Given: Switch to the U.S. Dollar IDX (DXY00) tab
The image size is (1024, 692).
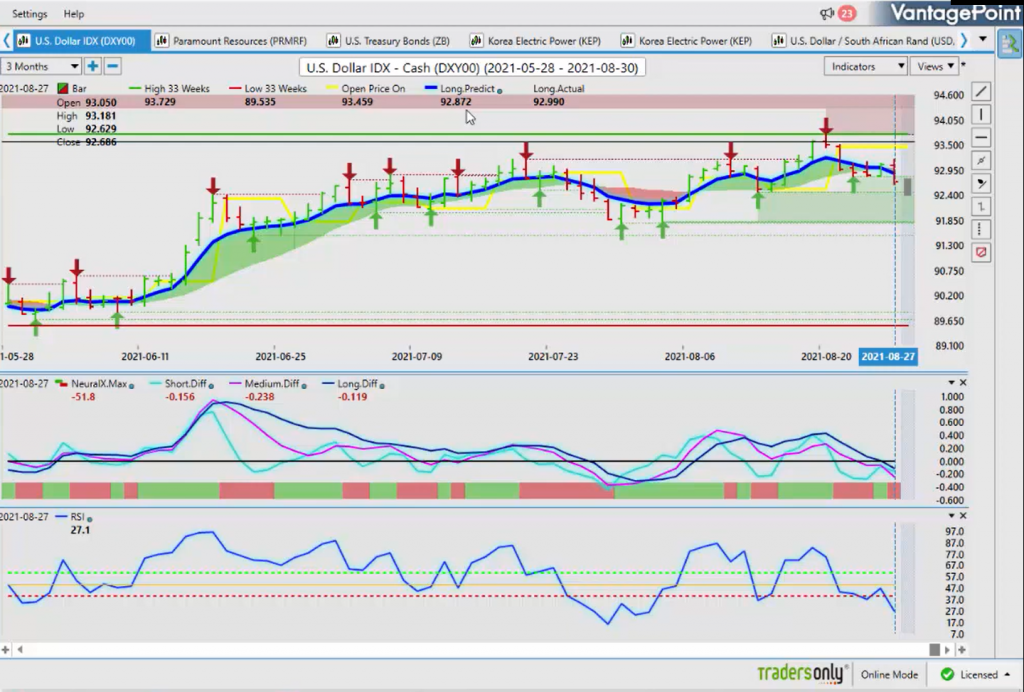Looking at the screenshot, I should tap(81, 40).
